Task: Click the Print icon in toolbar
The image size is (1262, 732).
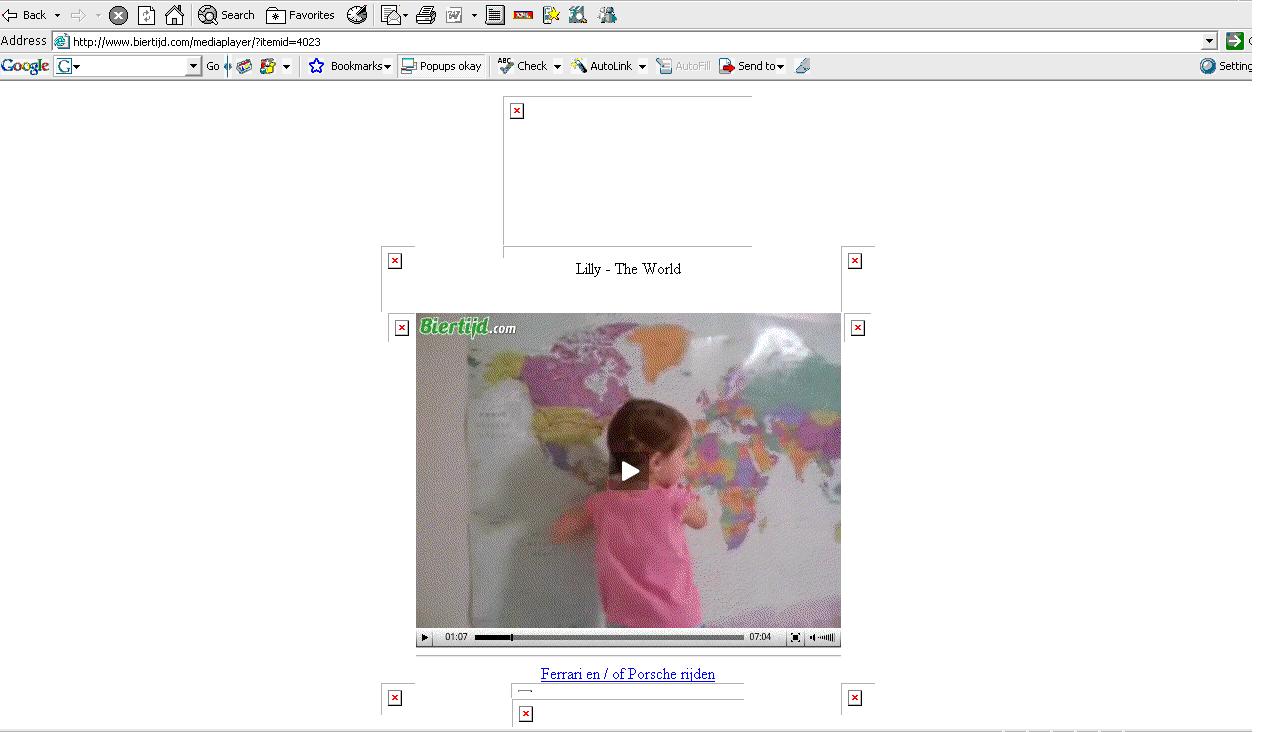Action: (x=426, y=15)
